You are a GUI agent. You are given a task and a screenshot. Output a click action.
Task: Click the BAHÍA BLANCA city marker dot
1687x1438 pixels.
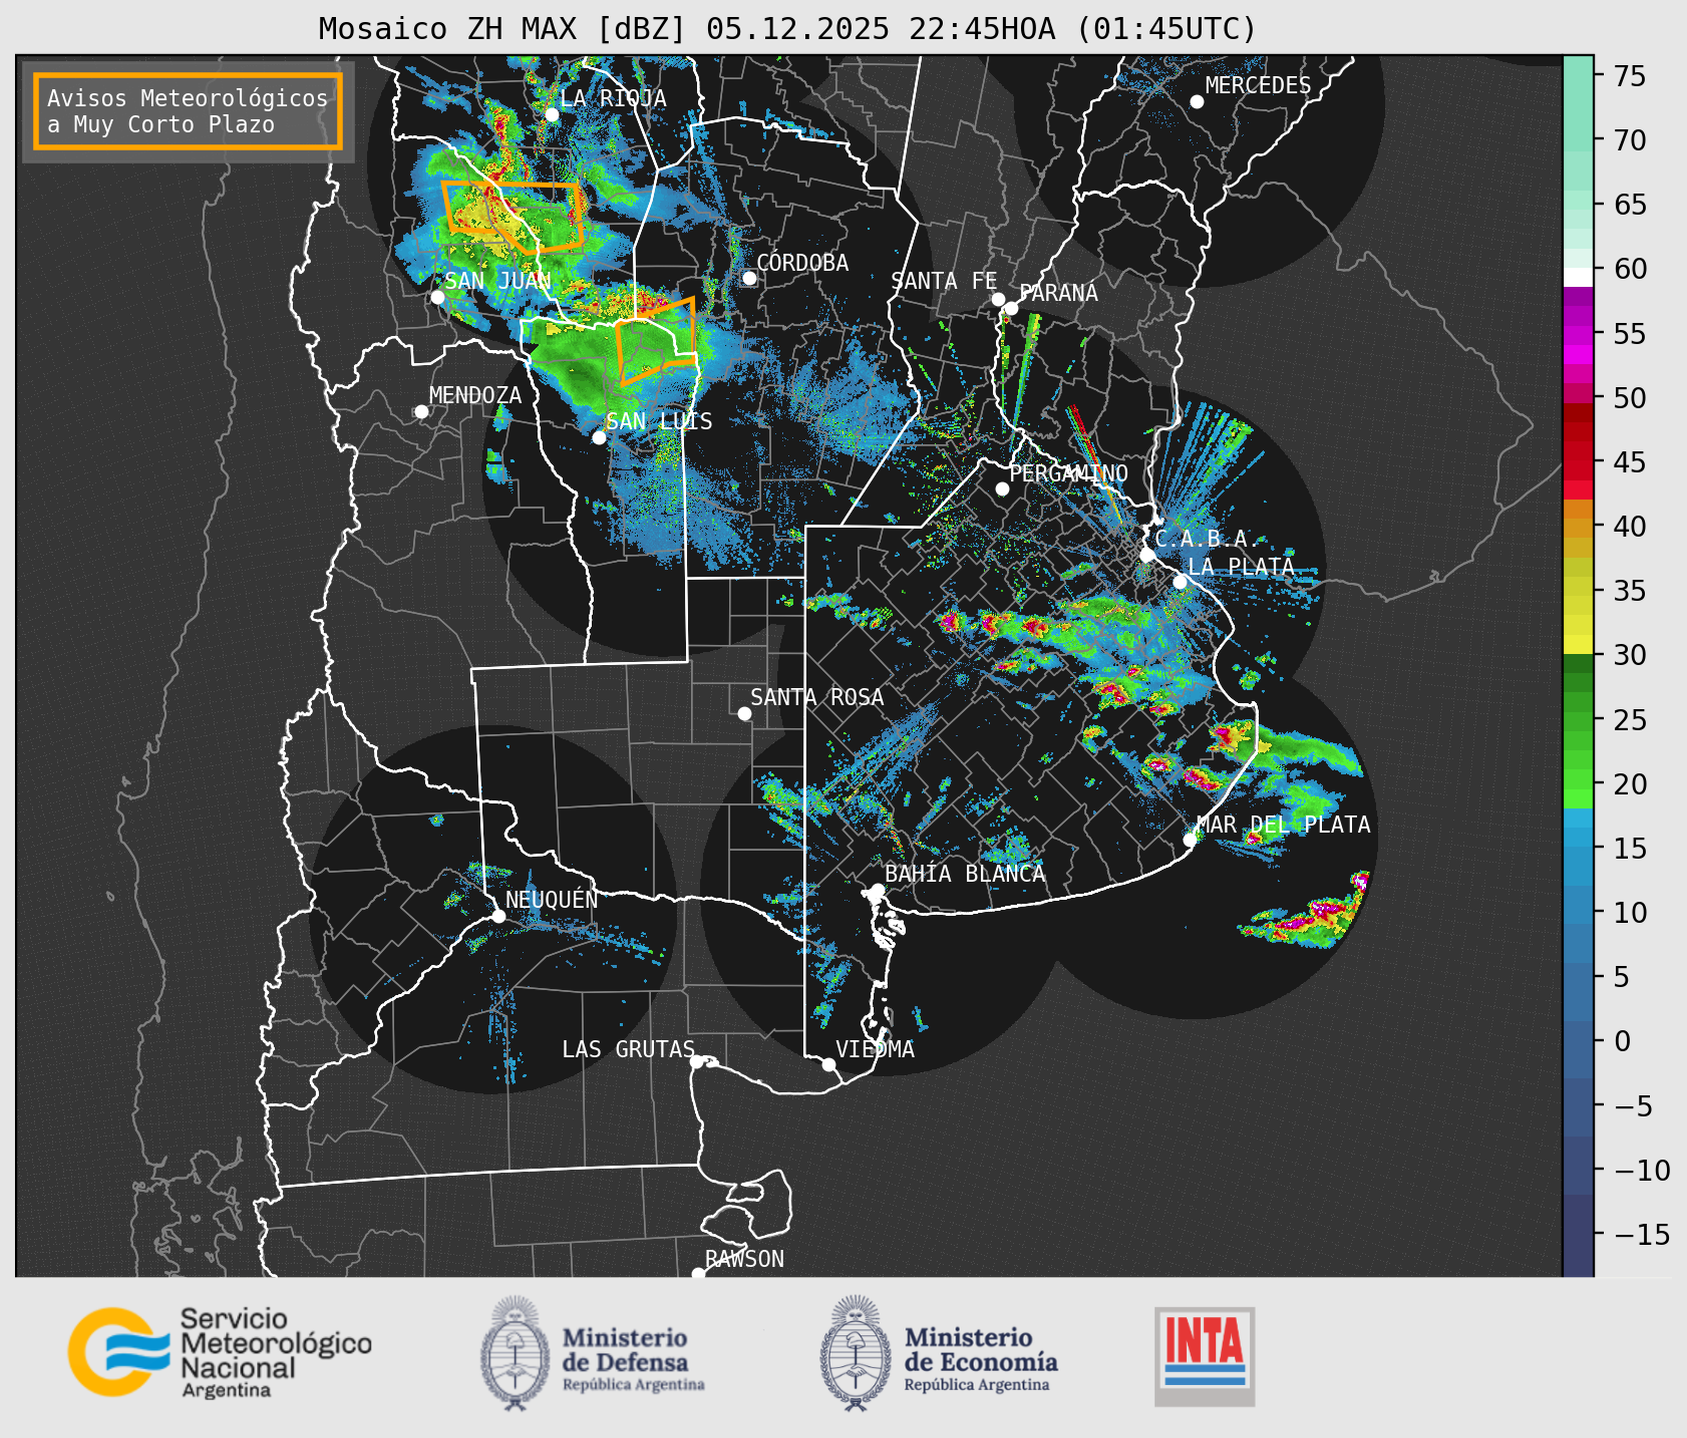click(877, 890)
